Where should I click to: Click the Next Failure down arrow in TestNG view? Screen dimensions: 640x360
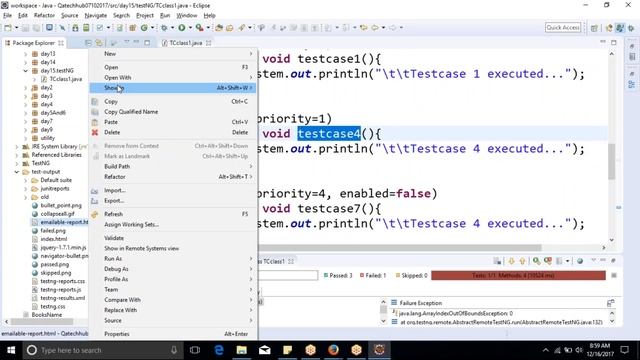click(511, 261)
